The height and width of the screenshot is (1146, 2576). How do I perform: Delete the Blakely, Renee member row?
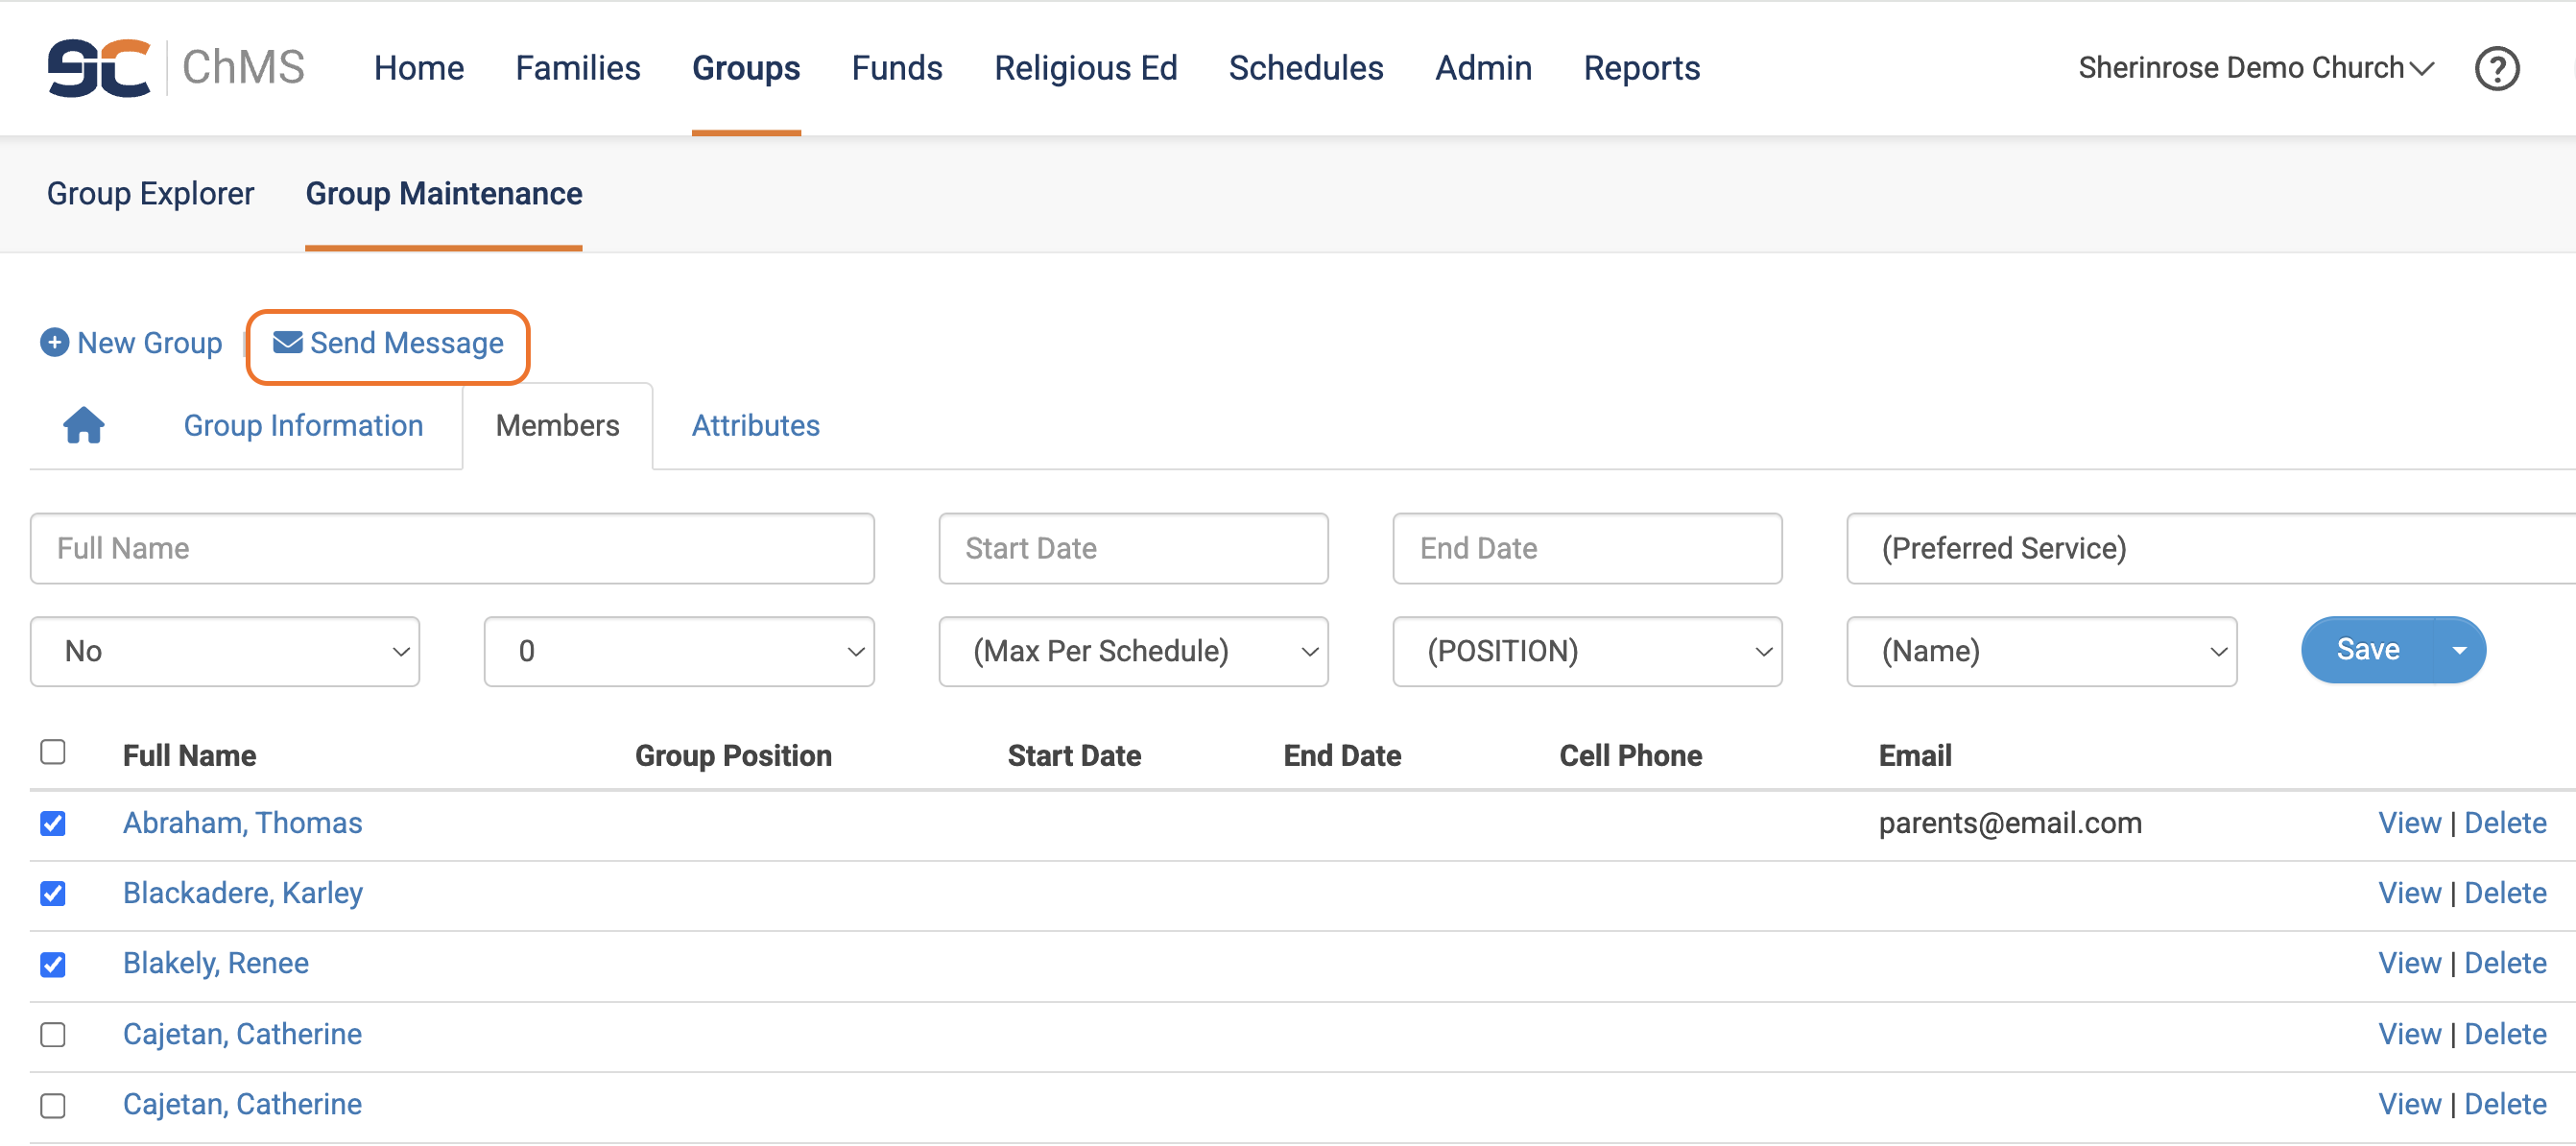(2504, 963)
